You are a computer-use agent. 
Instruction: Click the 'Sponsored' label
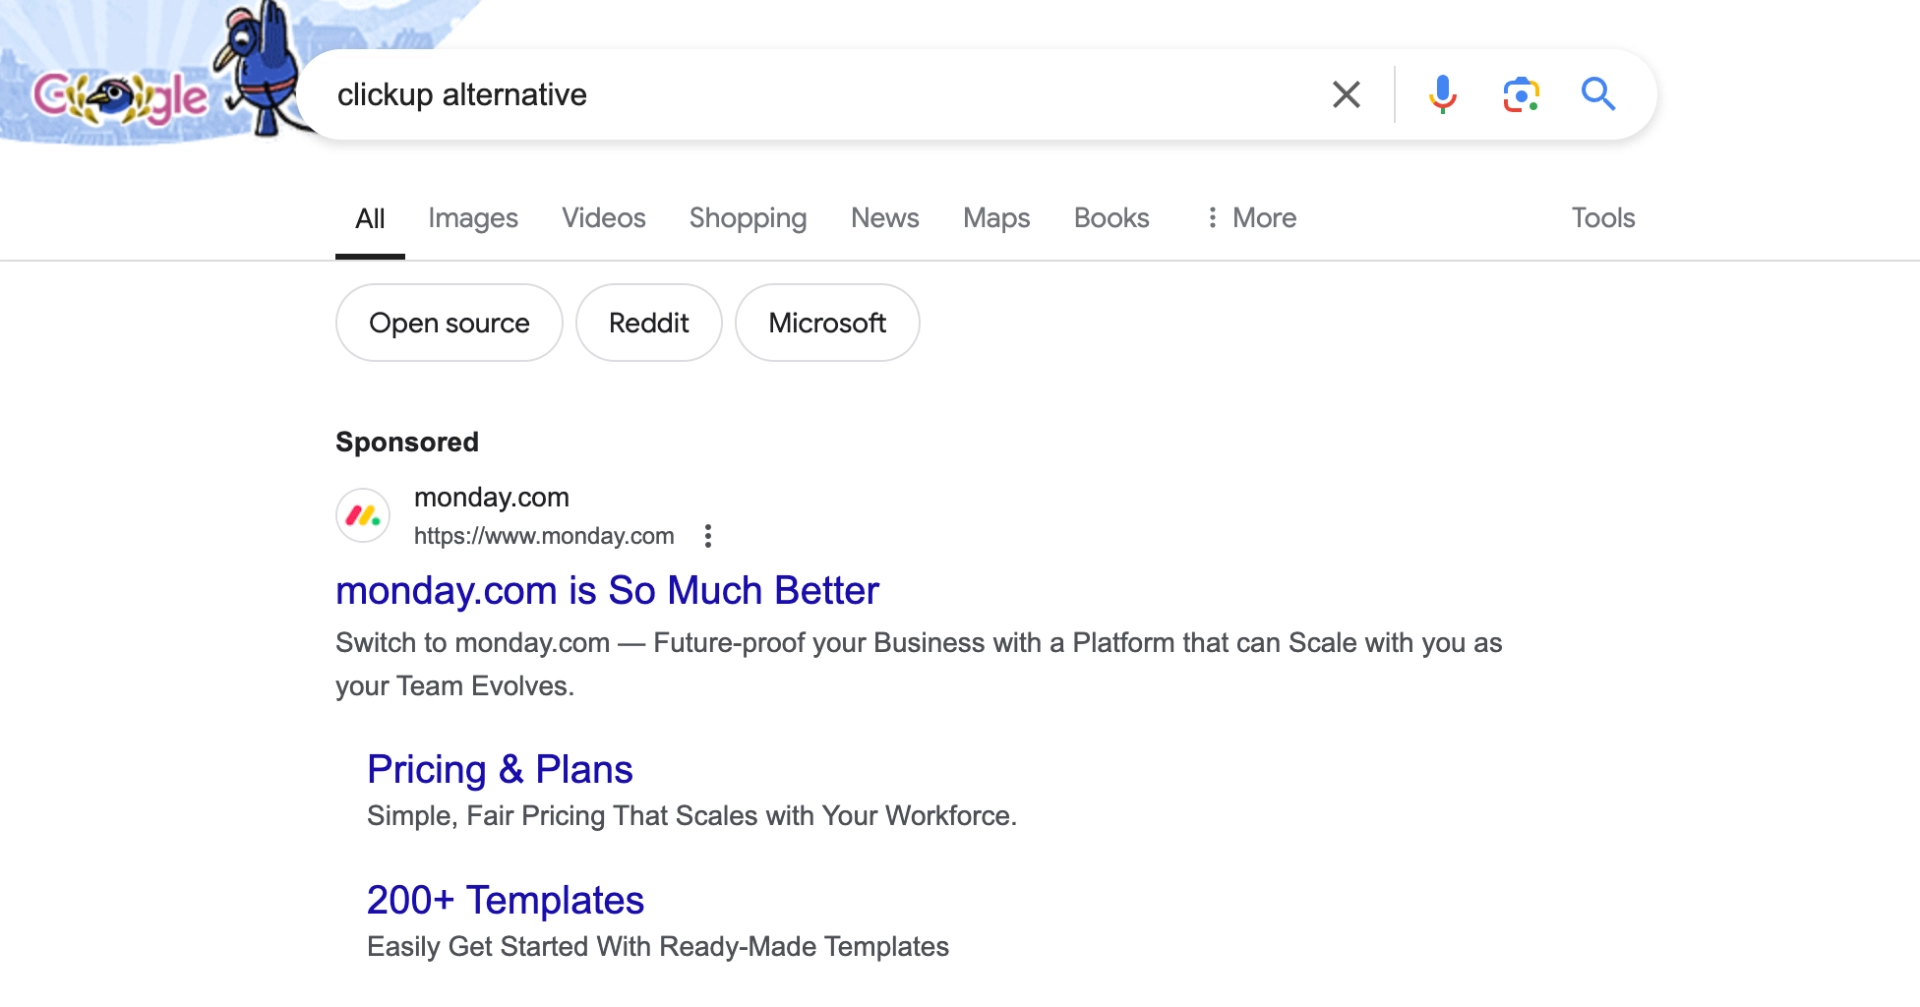(407, 442)
